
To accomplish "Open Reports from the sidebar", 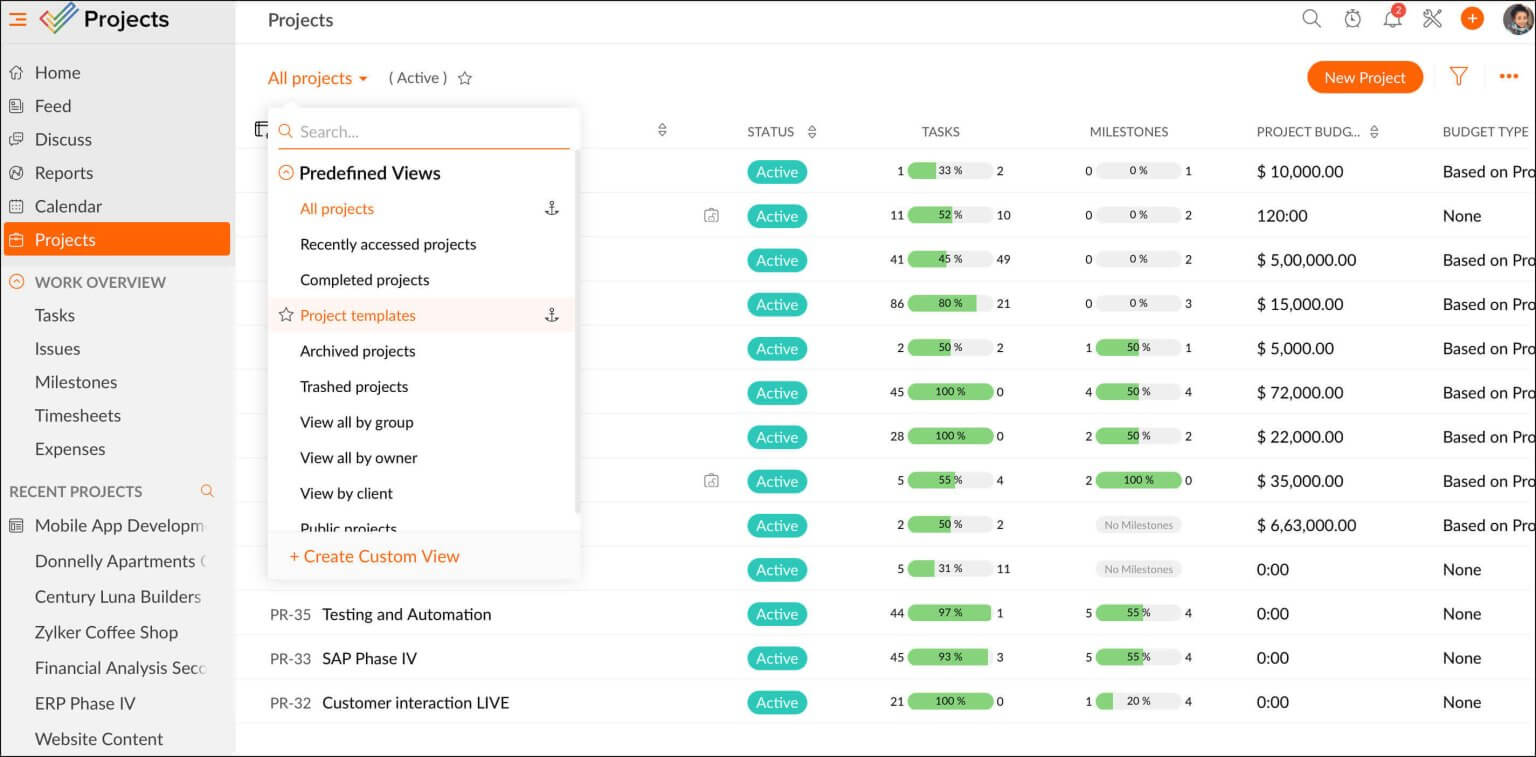I will 64,172.
